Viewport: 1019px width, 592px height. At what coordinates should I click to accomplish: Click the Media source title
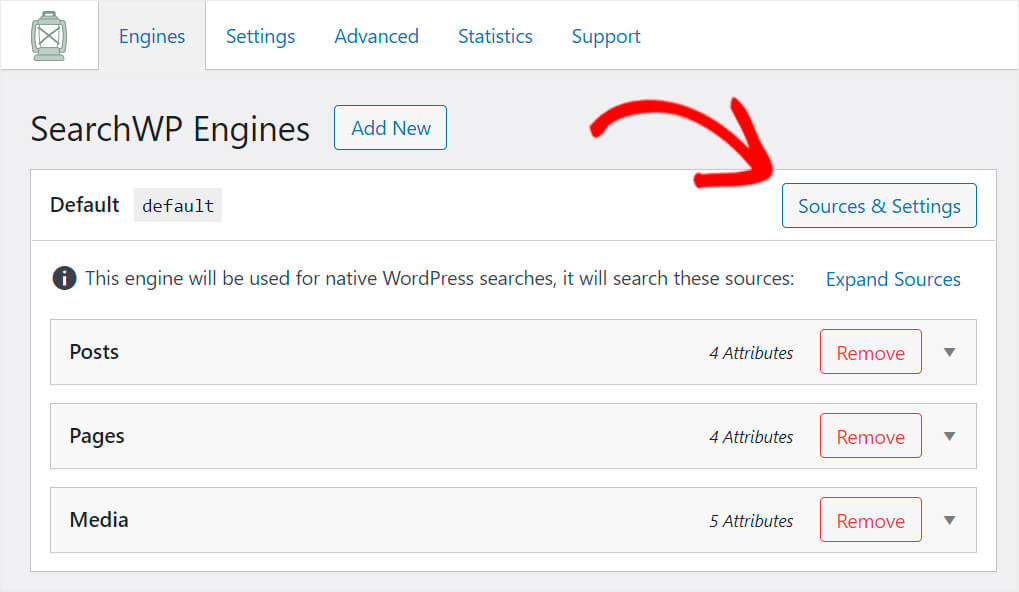pos(99,520)
